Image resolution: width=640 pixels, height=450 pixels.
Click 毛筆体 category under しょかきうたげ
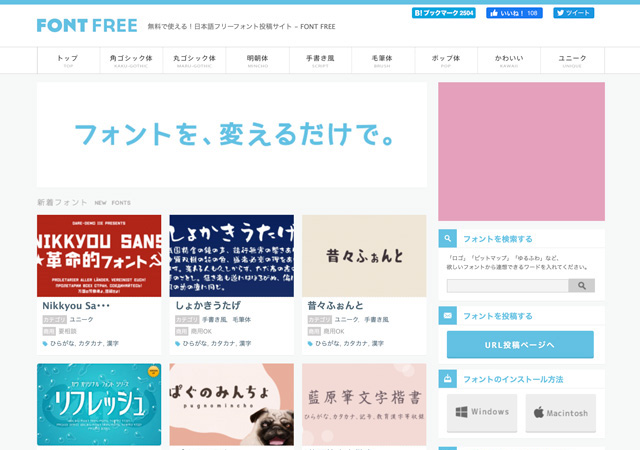pyautogui.click(x=242, y=319)
